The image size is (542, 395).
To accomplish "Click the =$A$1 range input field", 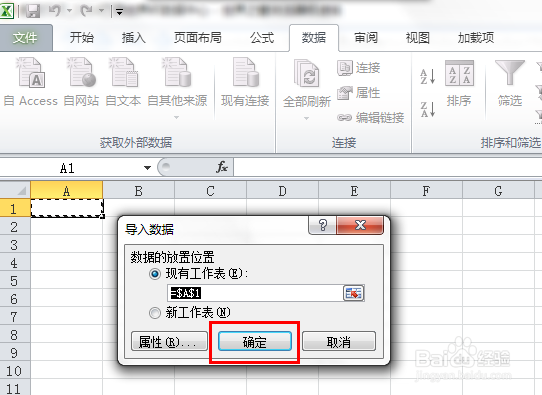I will coord(255,293).
